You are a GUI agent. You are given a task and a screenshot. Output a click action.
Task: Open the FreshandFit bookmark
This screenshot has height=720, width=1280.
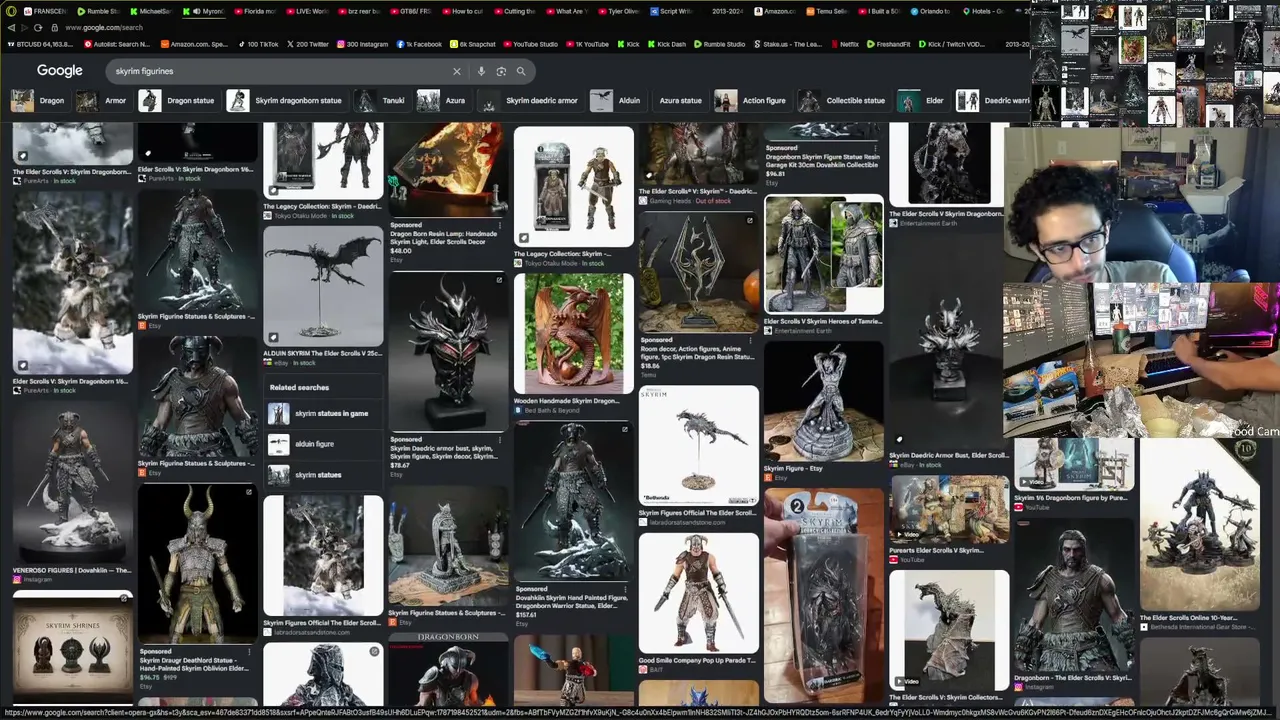[889, 44]
